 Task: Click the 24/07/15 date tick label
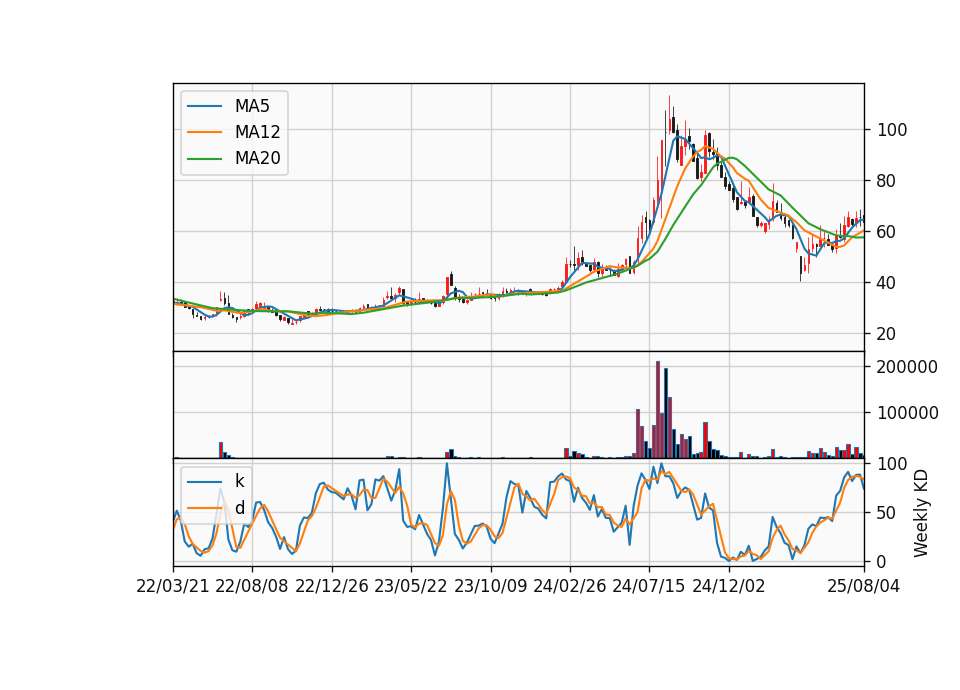[649, 586]
